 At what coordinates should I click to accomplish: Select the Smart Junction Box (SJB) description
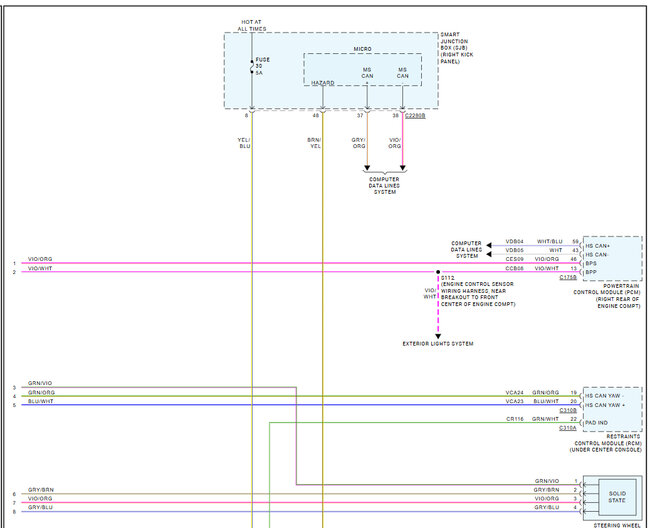456,48
